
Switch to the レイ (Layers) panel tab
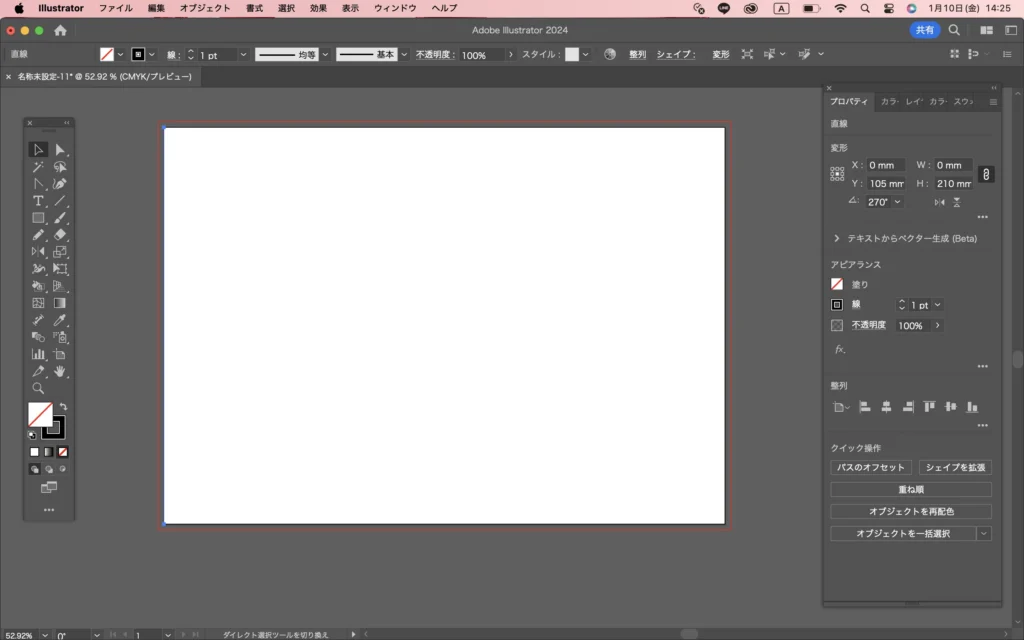[x=913, y=102]
